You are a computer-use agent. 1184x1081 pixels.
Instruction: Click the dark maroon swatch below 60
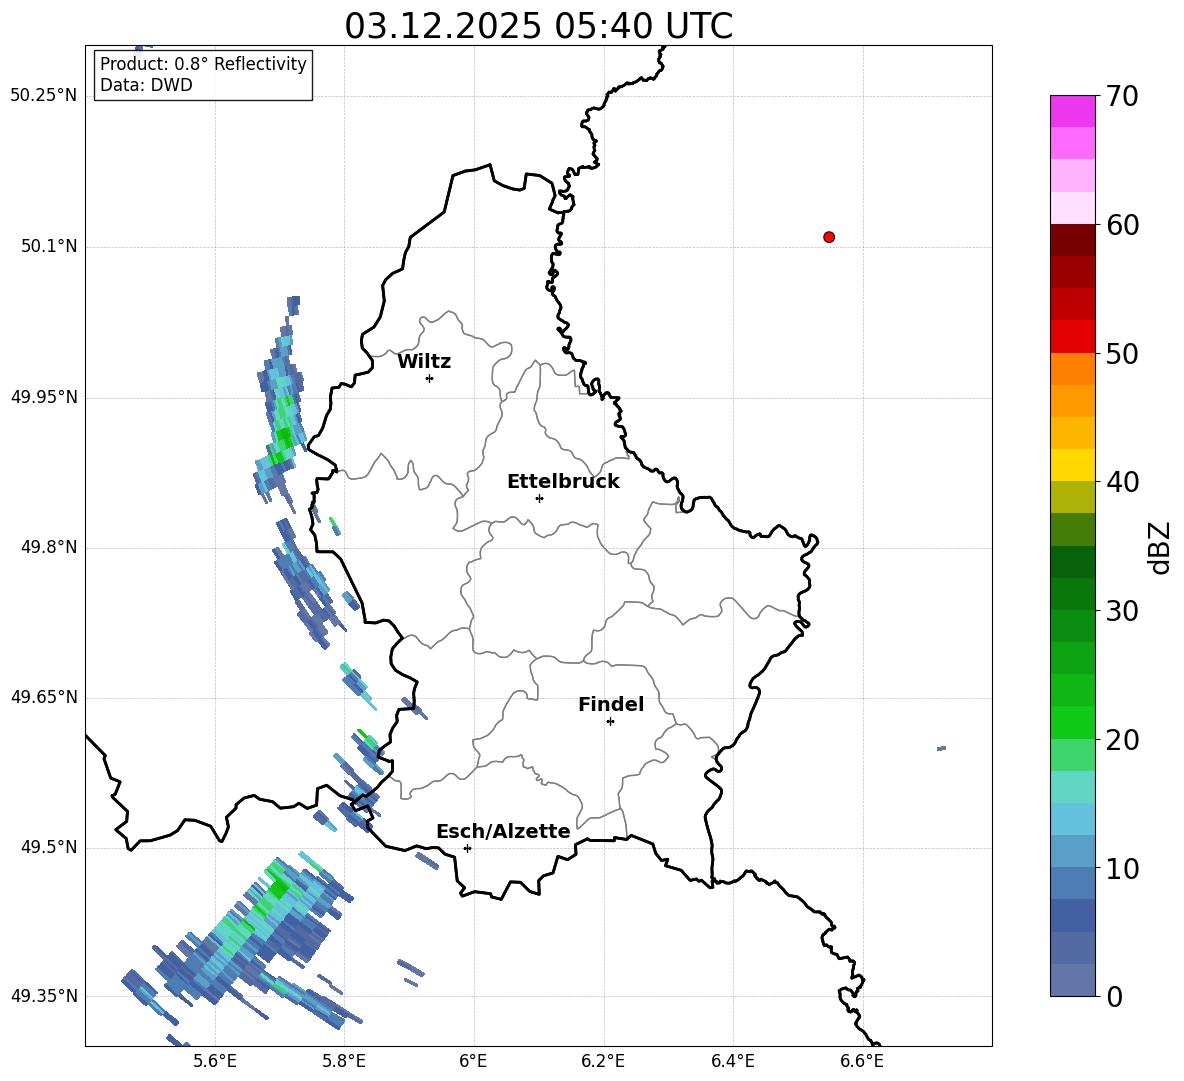pos(1072,240)
